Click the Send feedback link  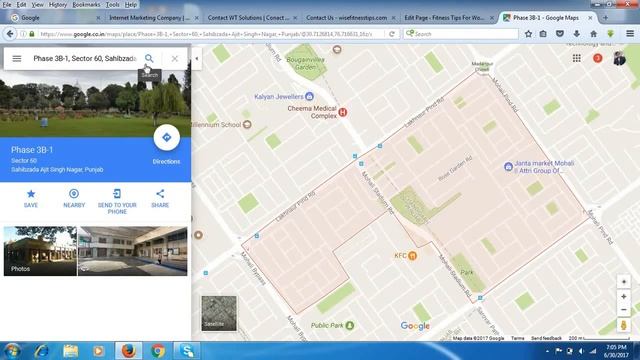pyautogui.click(x=546, y=338)
